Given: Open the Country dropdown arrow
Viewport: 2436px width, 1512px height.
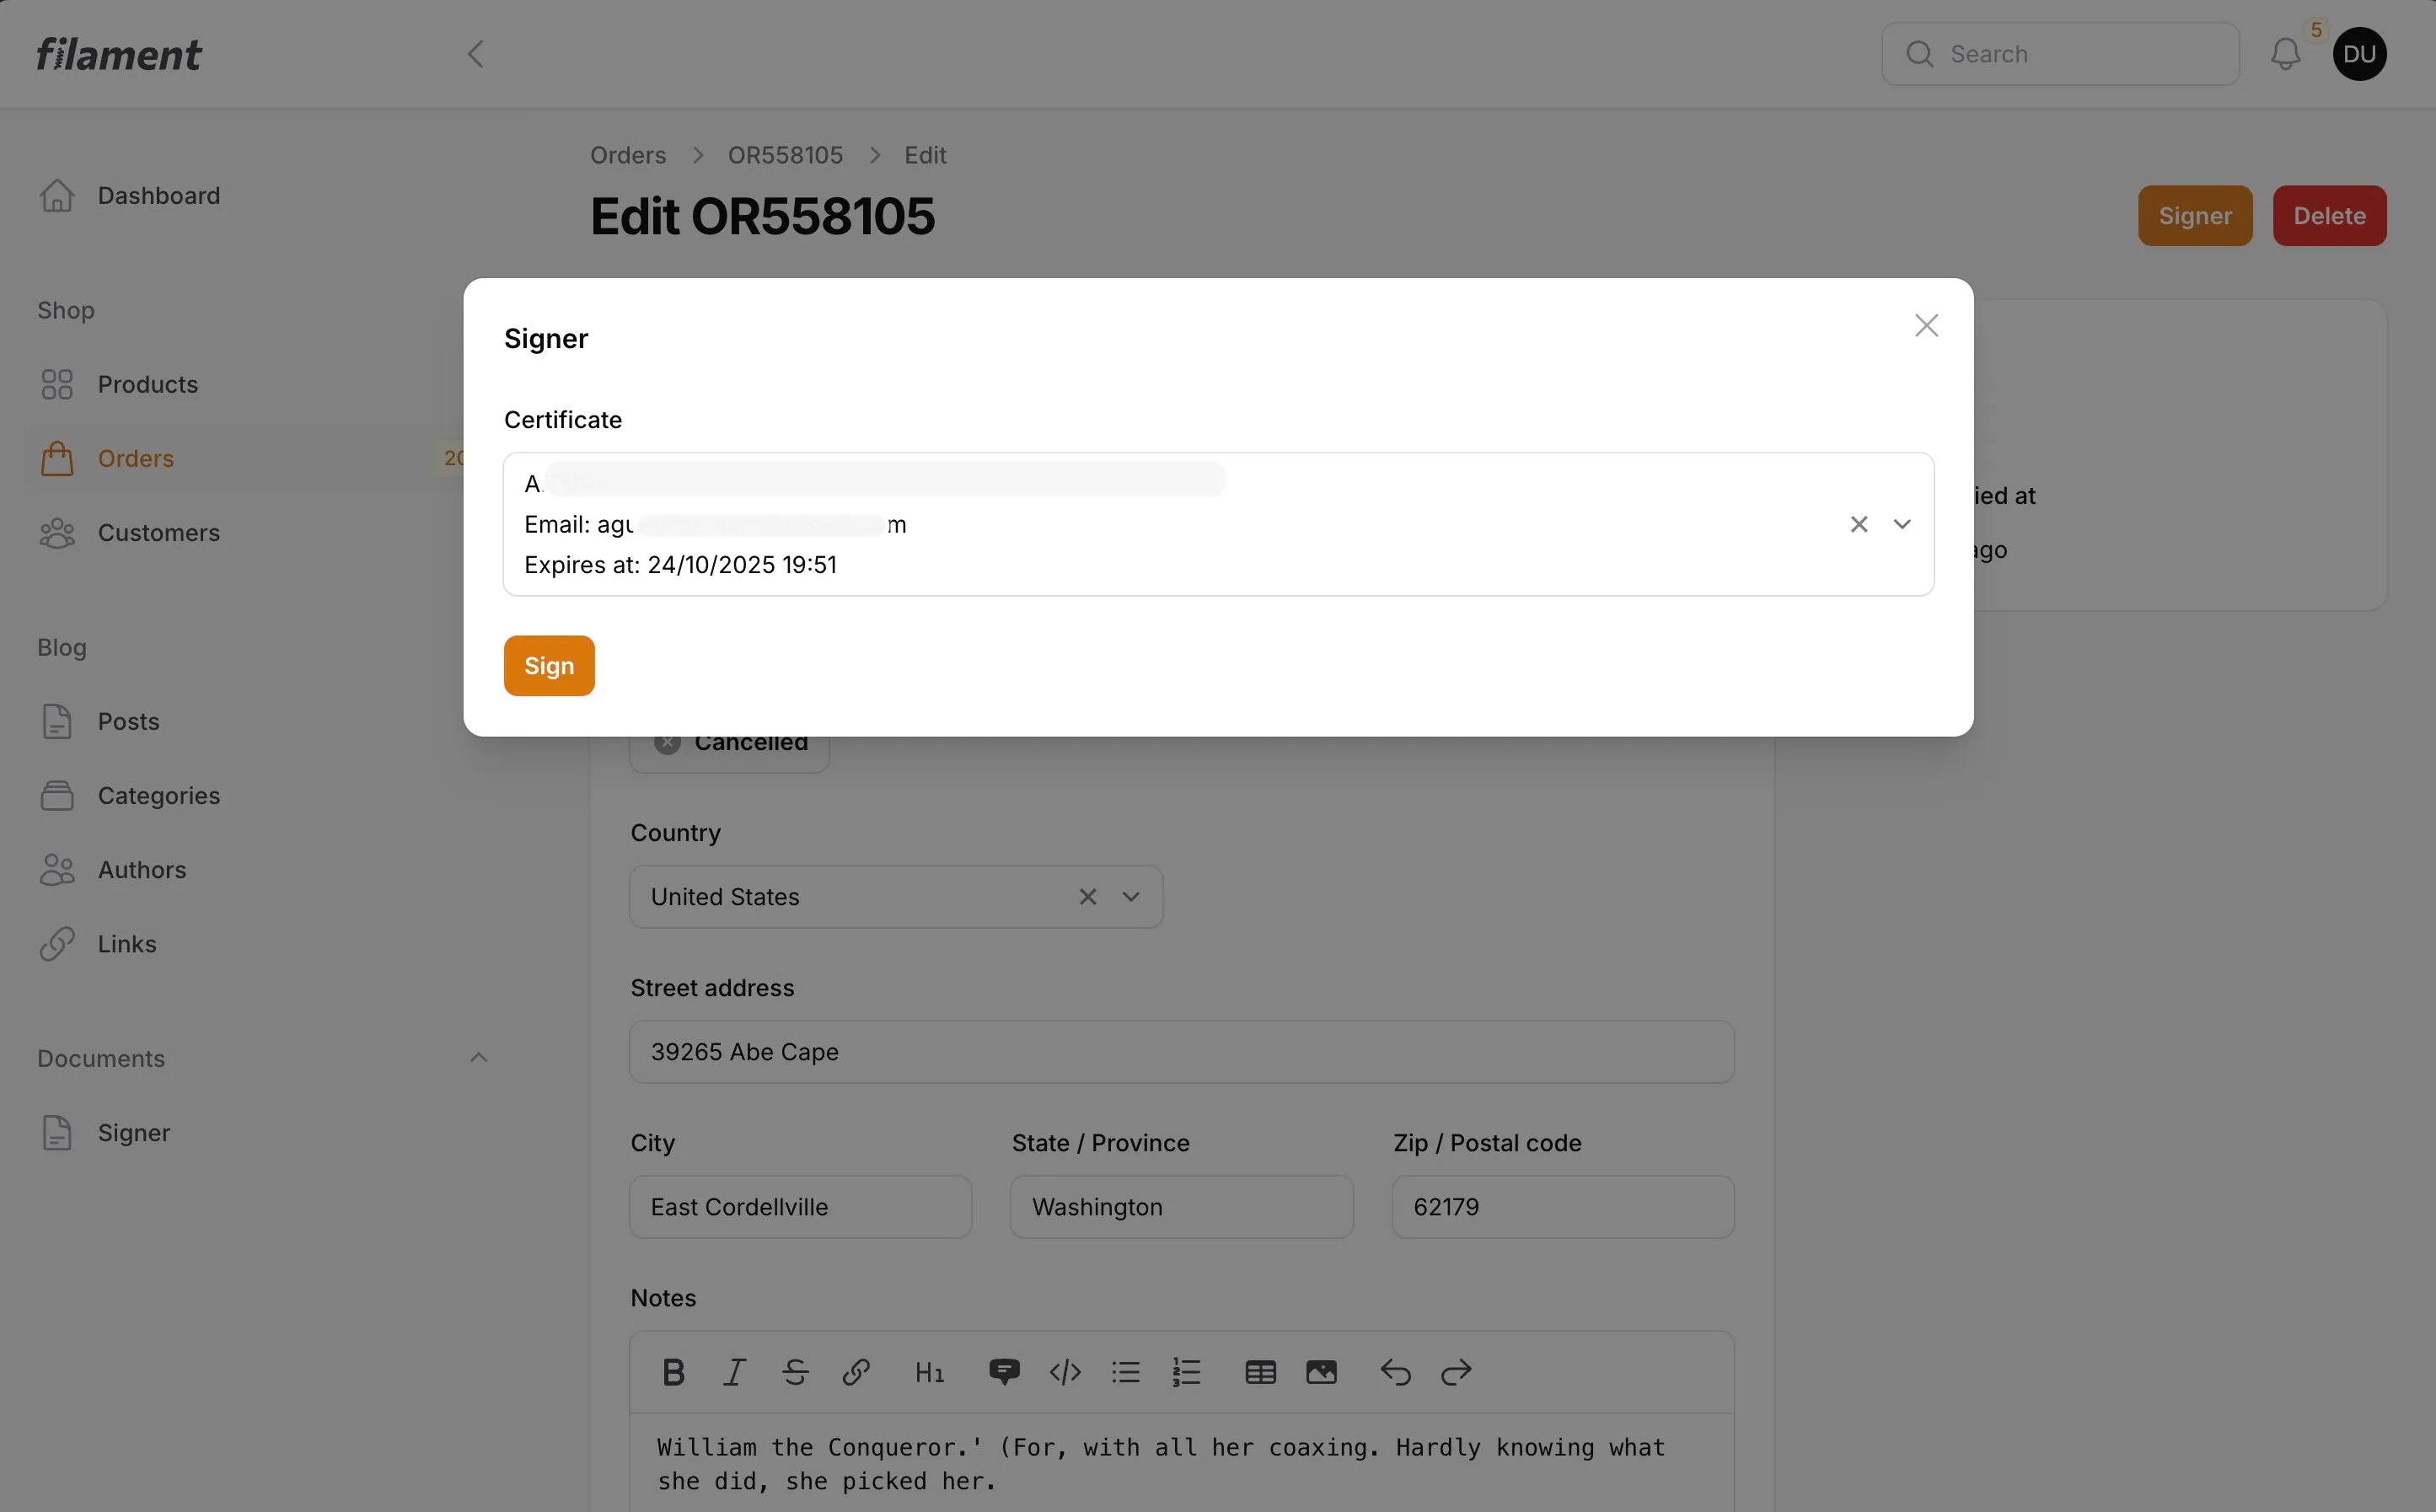Looking at the screenshot, I should pyautogui.click(x=1131, y=897).
